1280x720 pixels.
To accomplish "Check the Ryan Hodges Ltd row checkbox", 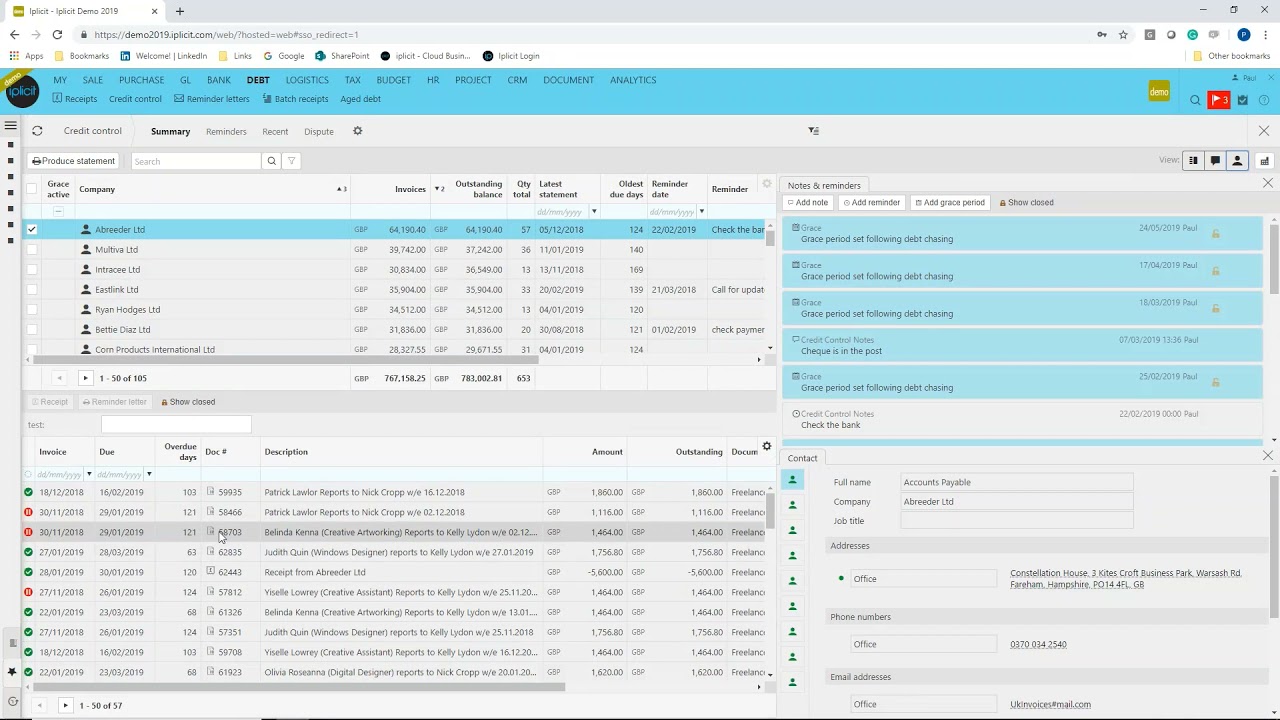I will [32, 310].
